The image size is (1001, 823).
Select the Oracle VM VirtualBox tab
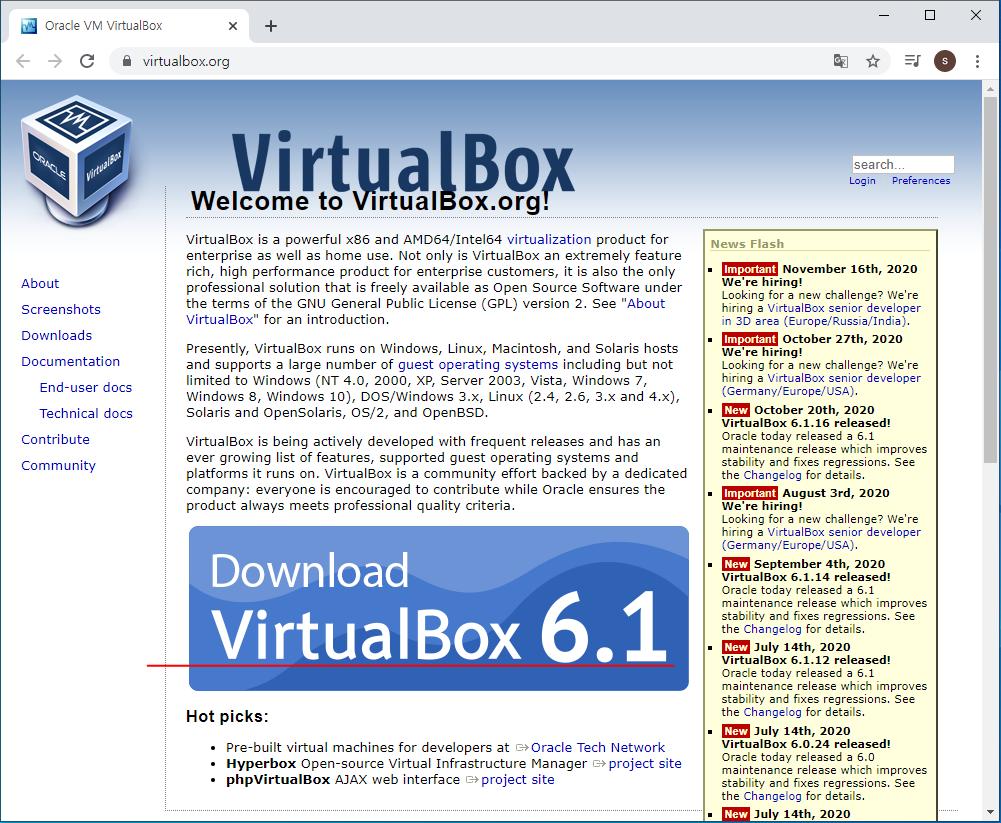click(x=128, y=26)
